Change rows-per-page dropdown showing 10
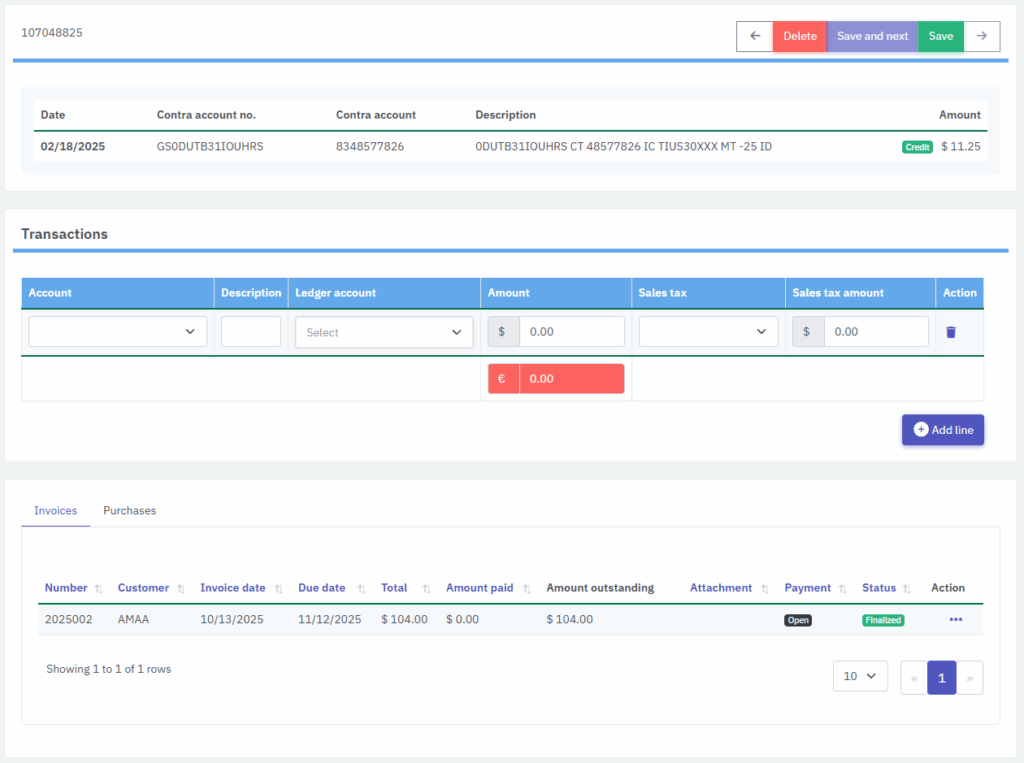Viewport: 1024px width, 763px height. tap(860, 677)
